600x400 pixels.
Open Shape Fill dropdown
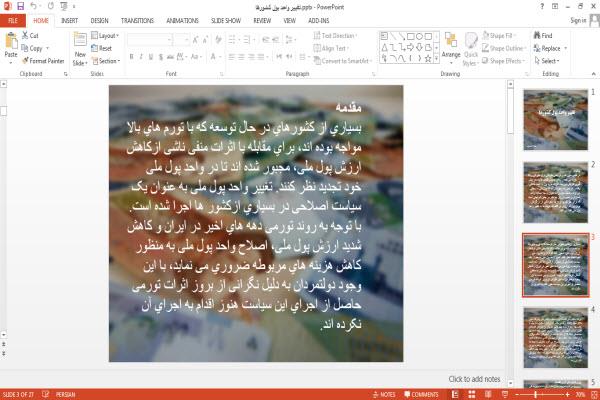click(499, 36)
